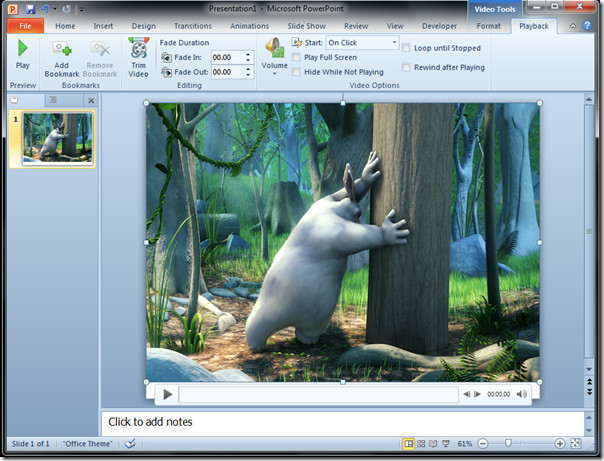Click Zoom Out minus button
Image resolution: width=604 pixels, height=461 pixels.
pos(482,444)
